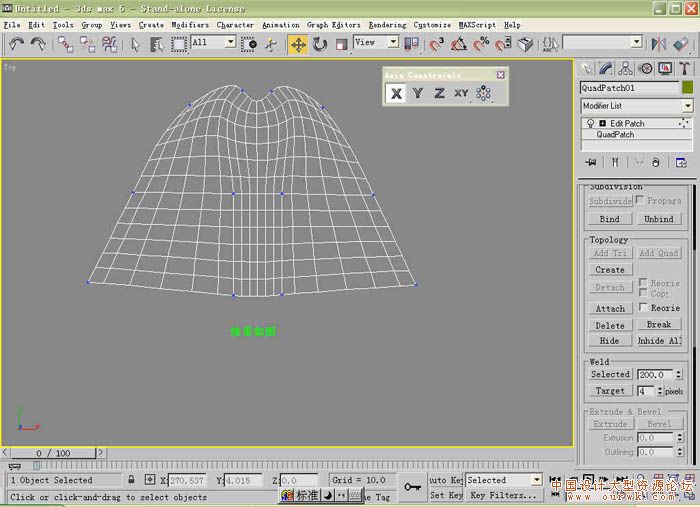Screen dimensions: 700x507
Task: Toggle the selection lock padlock icon
Action: (x=131, y=479)
